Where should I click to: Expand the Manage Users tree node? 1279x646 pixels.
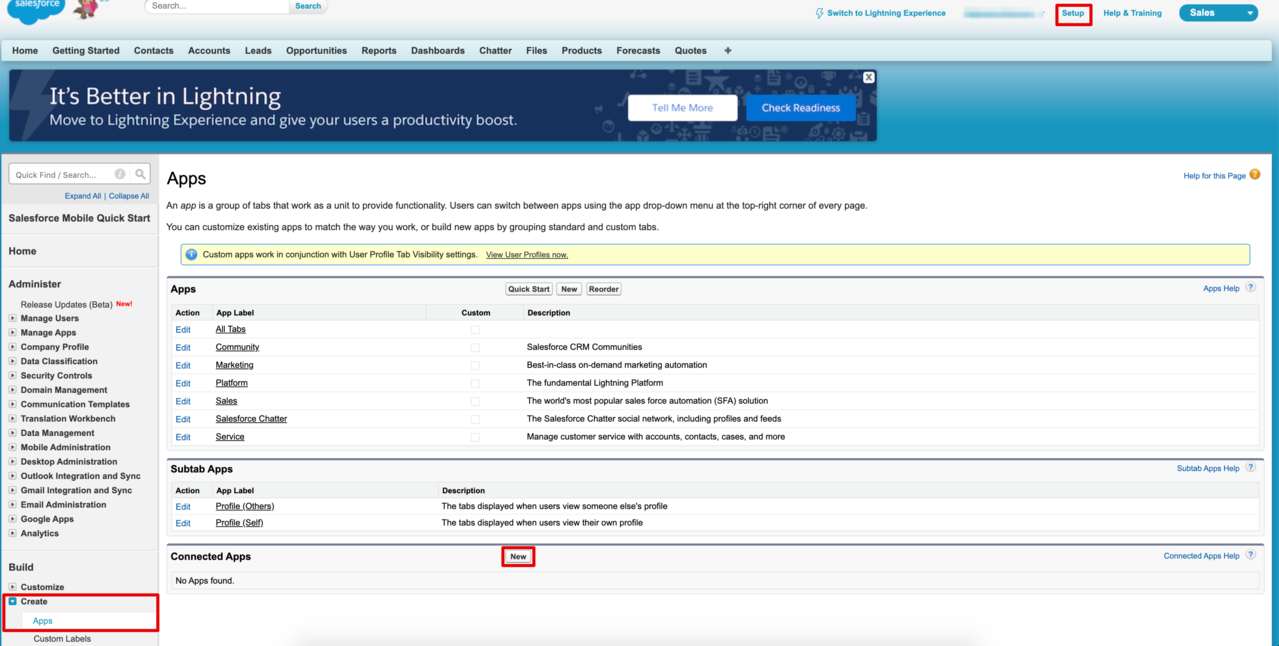click(x=13, y=318)
